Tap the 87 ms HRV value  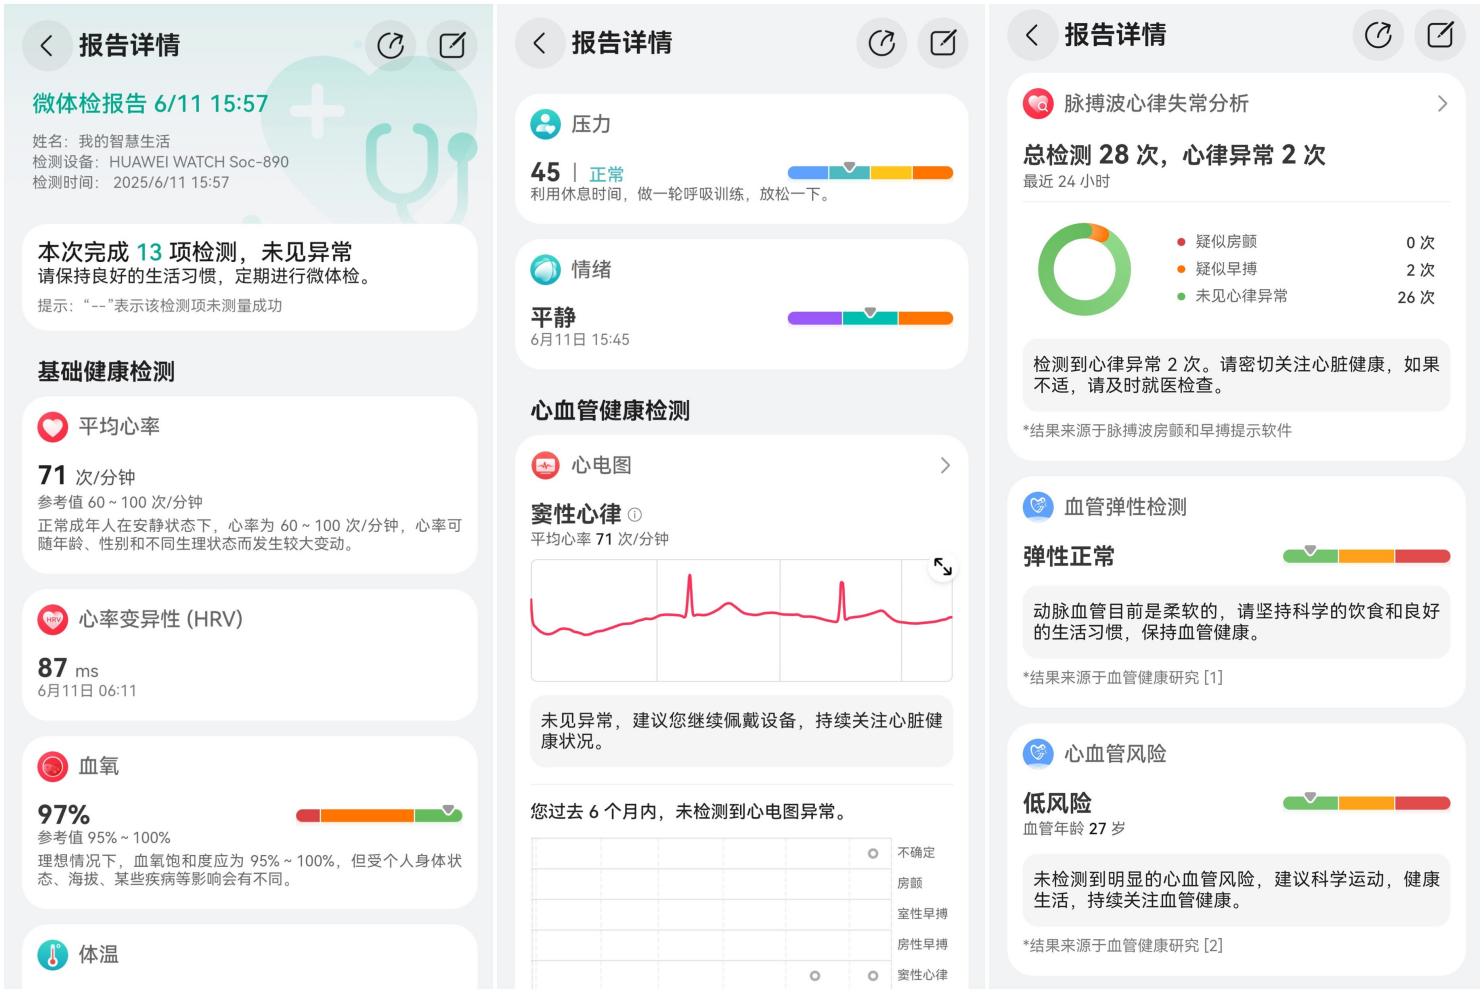click(x=68, y=668)
